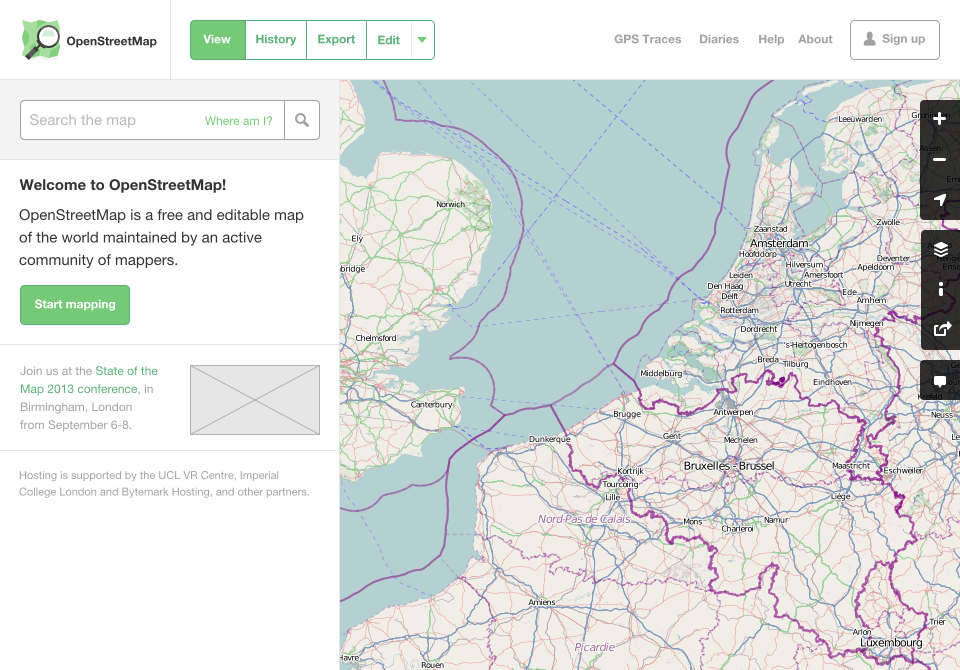Click Bruxelles - Brussel map label
The width and height of the screenshot is (960, 670).
point(729,465)
